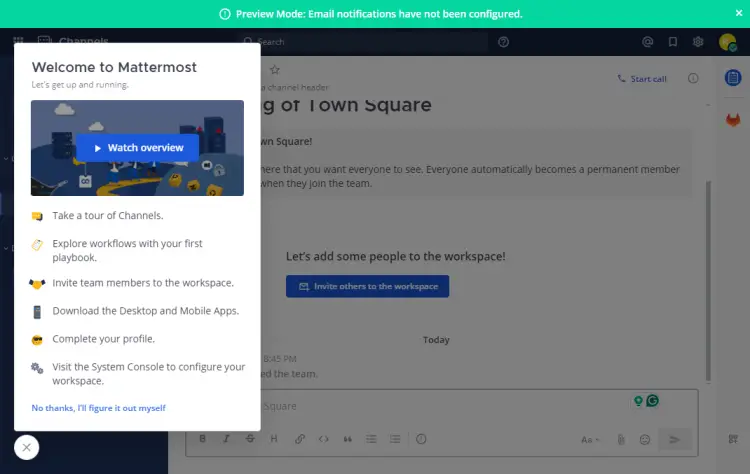The height and width of the screenshot is (474, 750).
Task: Insert emoji using the smiley icon
Action: tap(645, 439)
